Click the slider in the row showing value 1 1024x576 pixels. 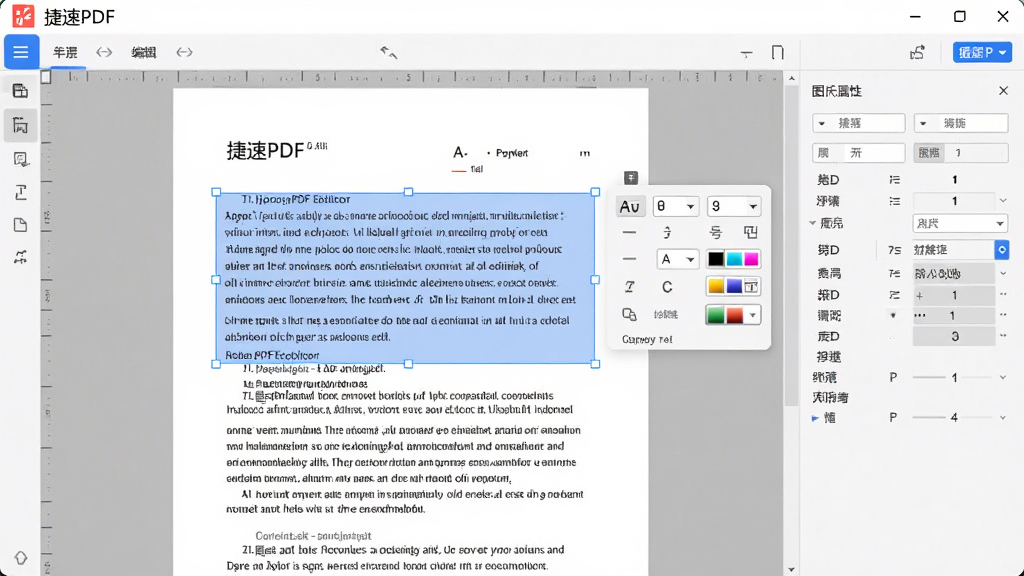click(929, 377)
